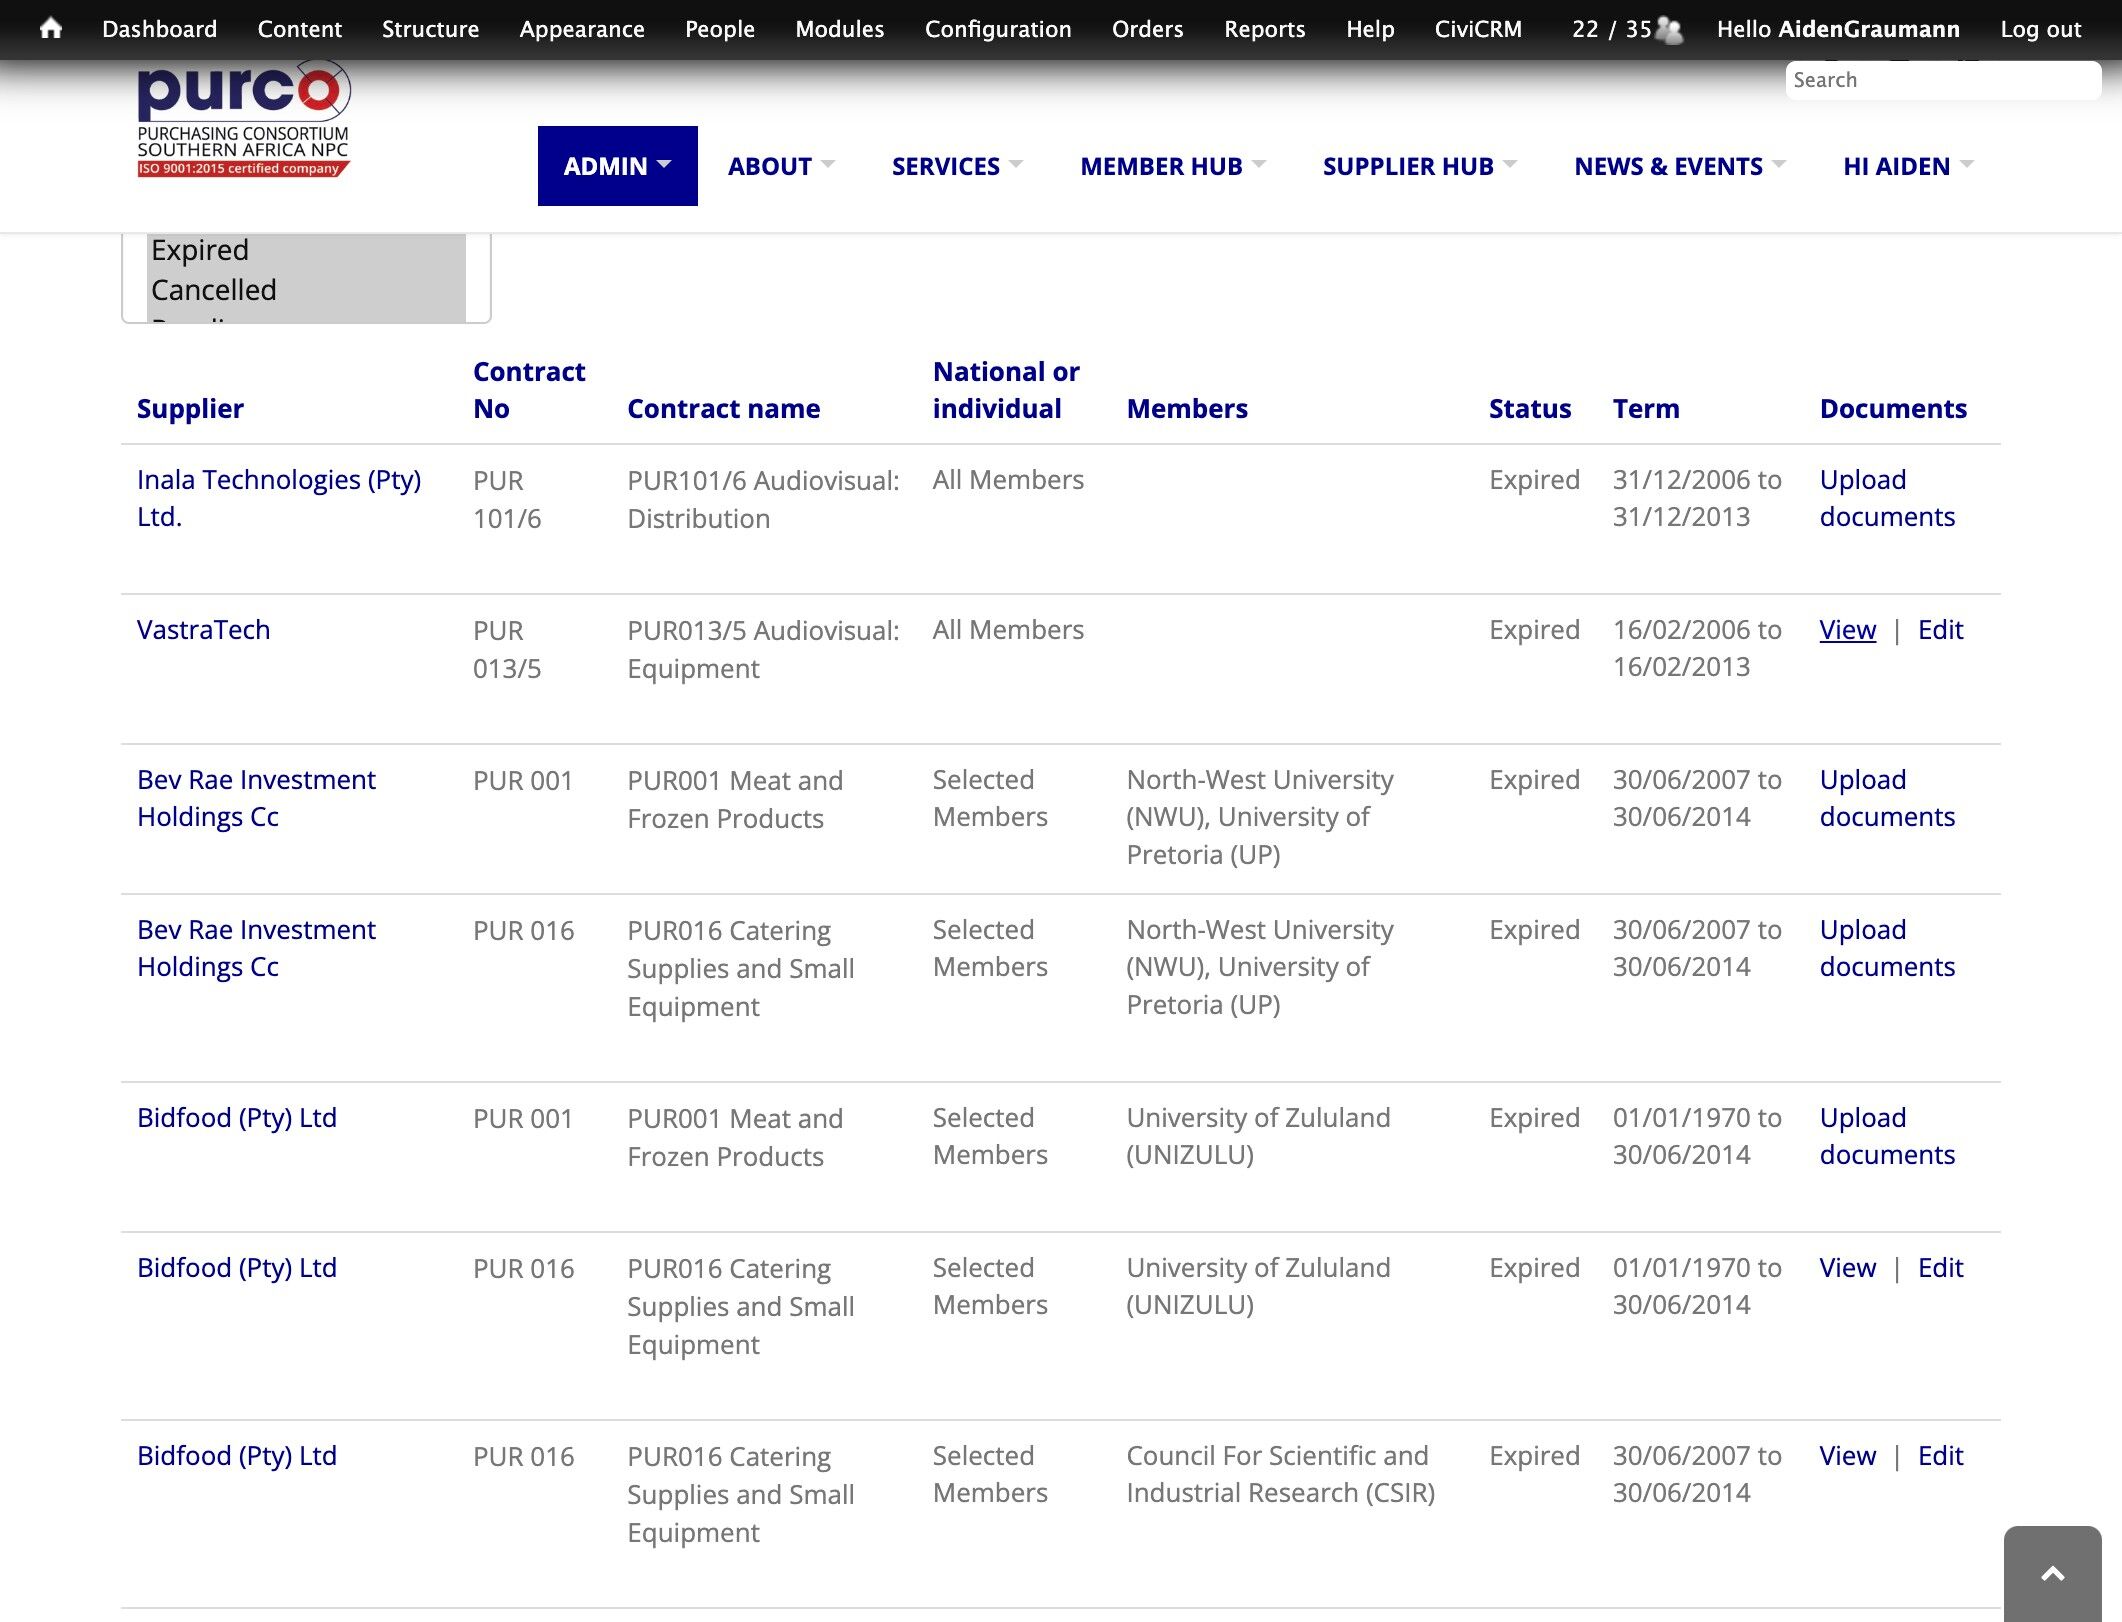Expand the ADMIN dropdown menu

pos(617,166)
